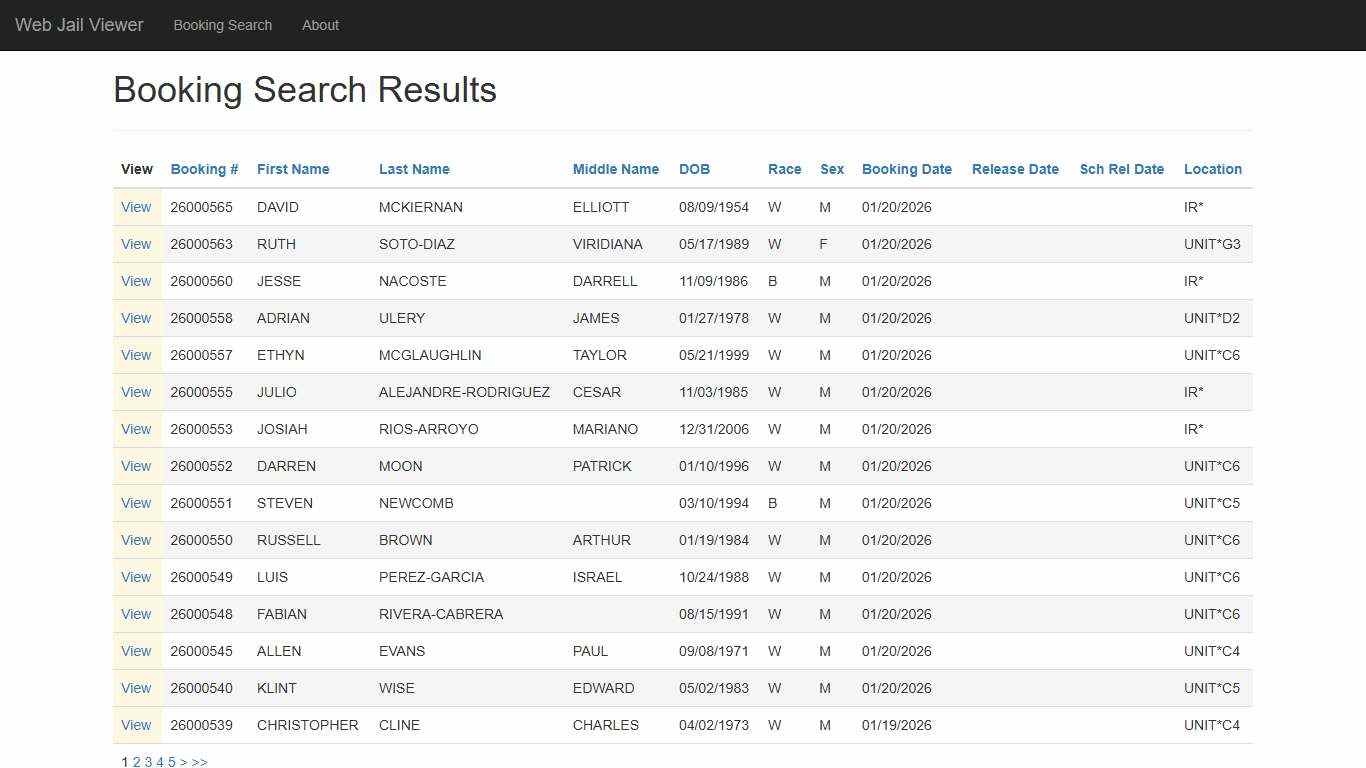Sort results by Sex
Viewport: 1366px width, 768px height.
832,169
